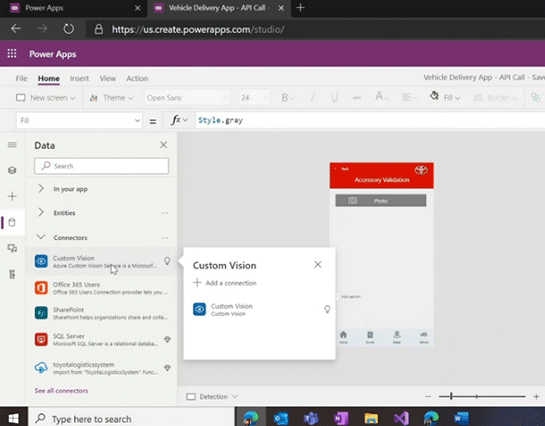Switch to the Insert ribbon tab

pyautogui.click(x=79, y=79)
